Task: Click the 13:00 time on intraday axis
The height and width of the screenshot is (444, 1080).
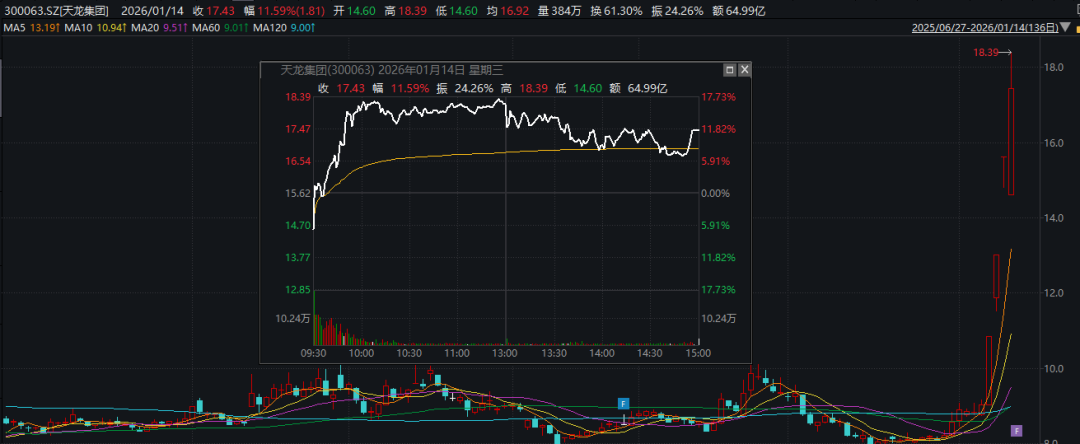Action: click(x=505, y=353)
